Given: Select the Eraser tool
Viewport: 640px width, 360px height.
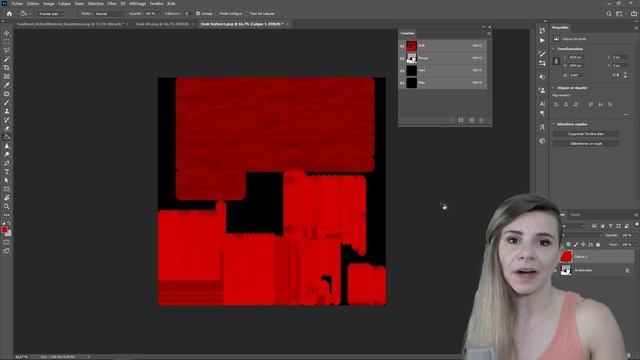Looking at the screenshot, I should pyautogui.click(x=7, y=128).
